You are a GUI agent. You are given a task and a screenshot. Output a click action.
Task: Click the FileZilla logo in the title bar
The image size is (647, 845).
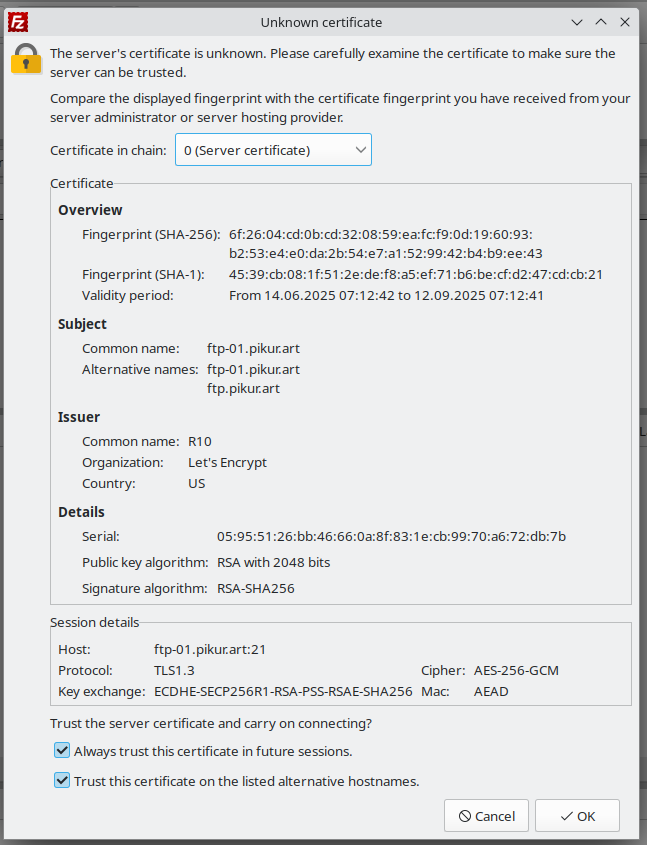(x=17, y=21)
